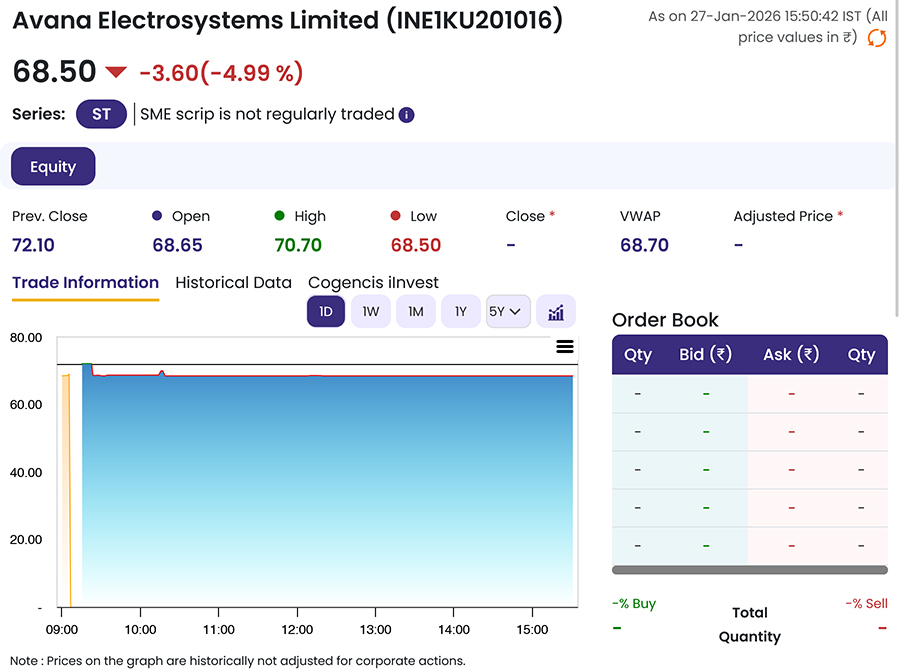Image resolution: width=900 pixels, height=672 pixels.
Task: Click the SME scrip info icon
Action: click(407, 115)
